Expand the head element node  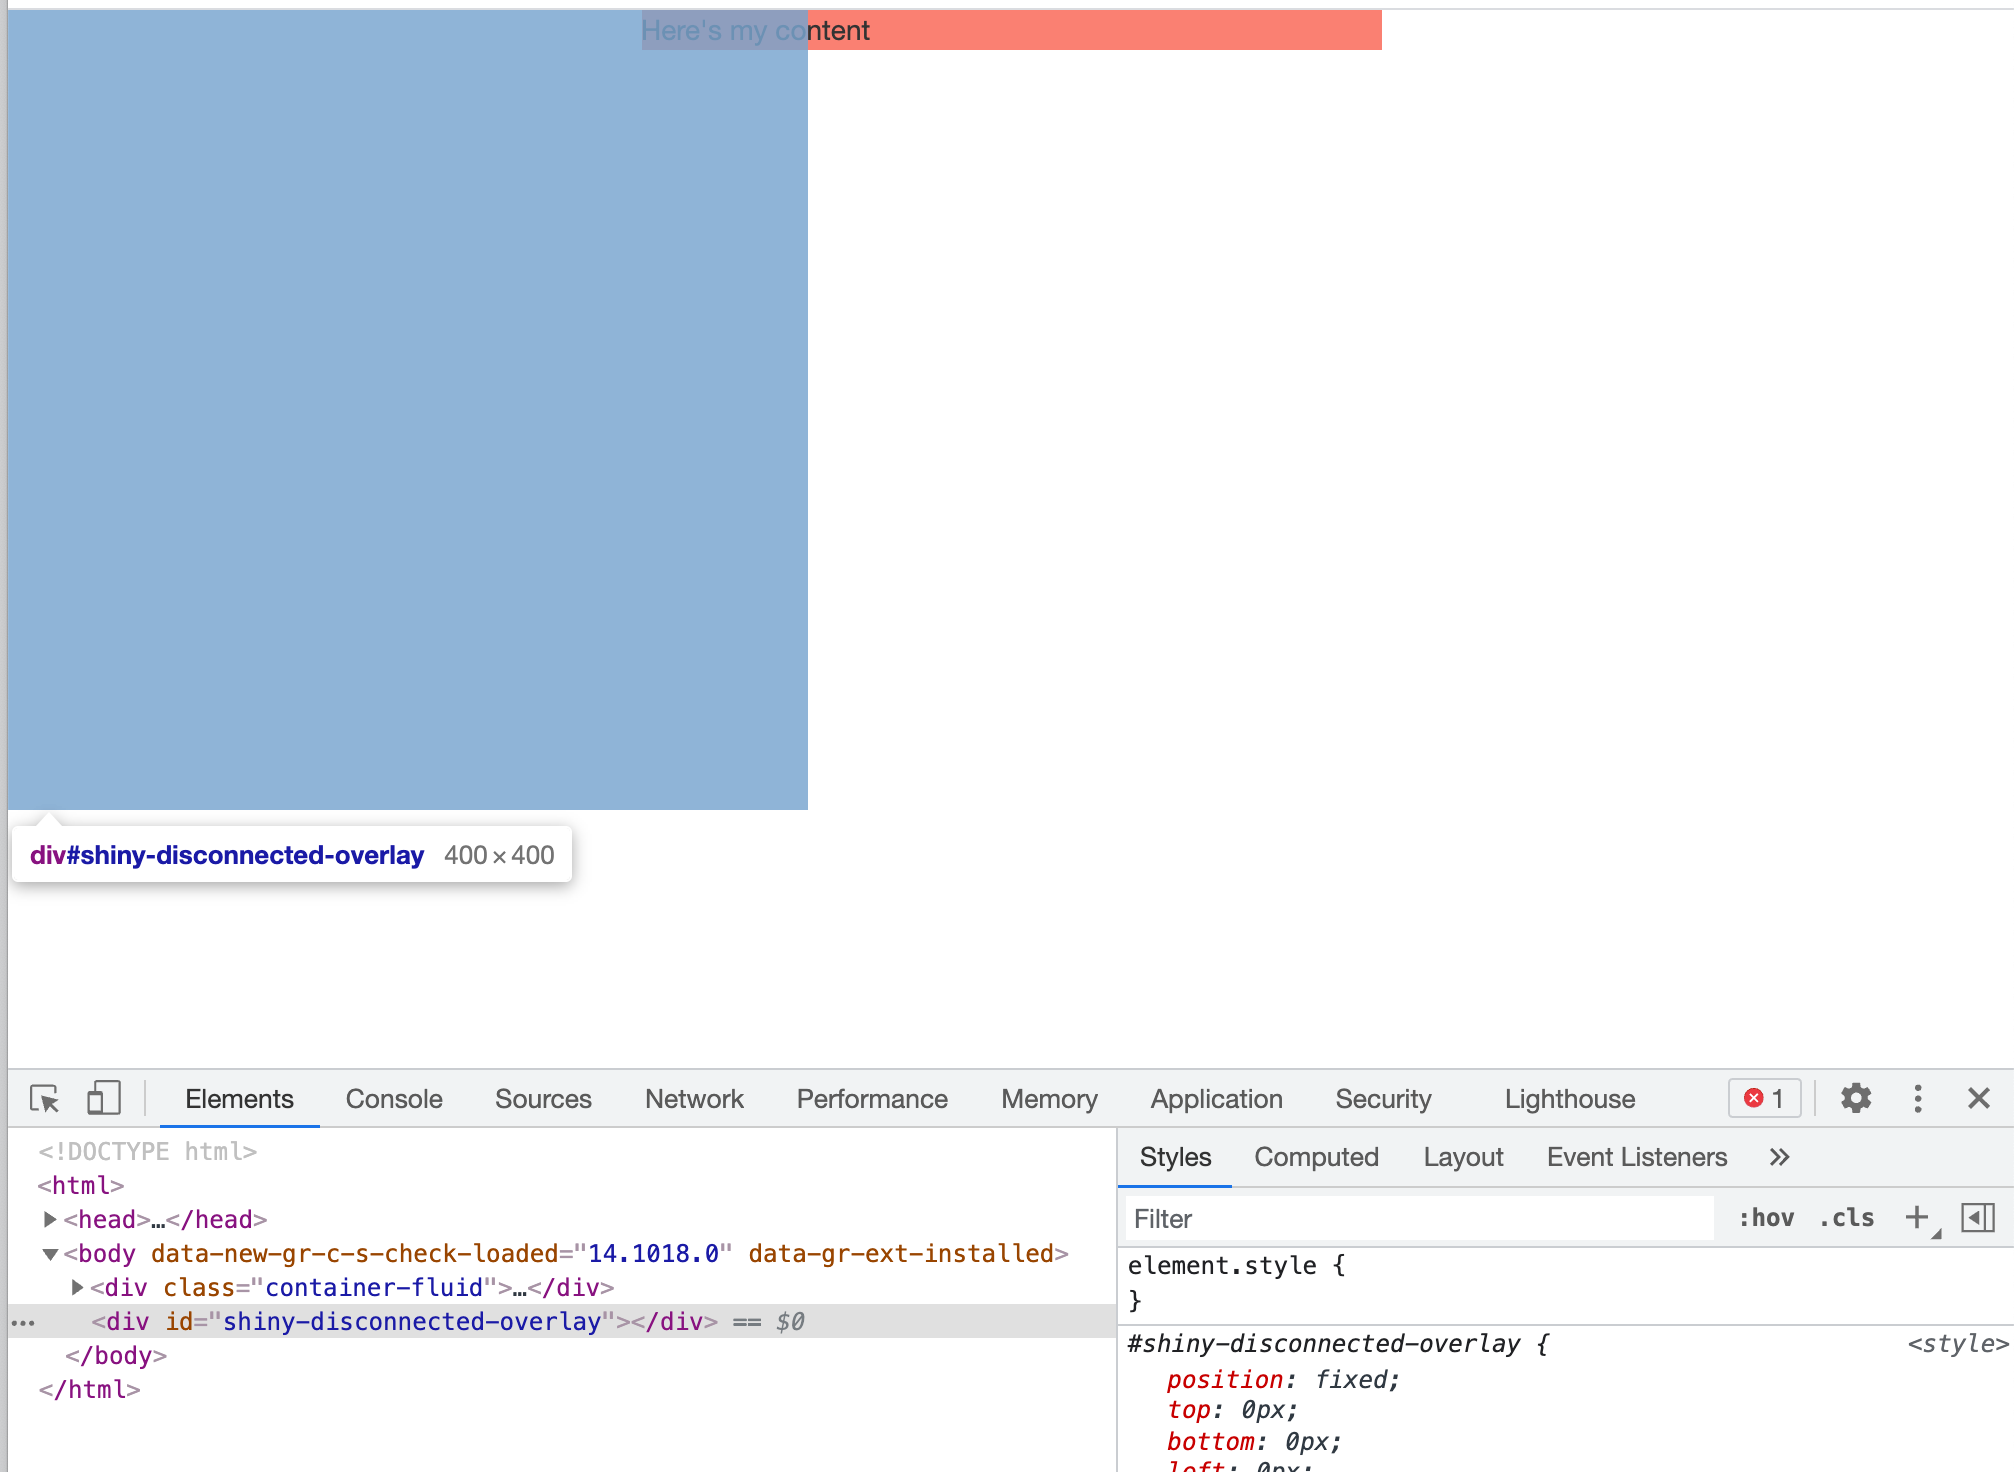pyautogui.click(x=50, y=1219)
